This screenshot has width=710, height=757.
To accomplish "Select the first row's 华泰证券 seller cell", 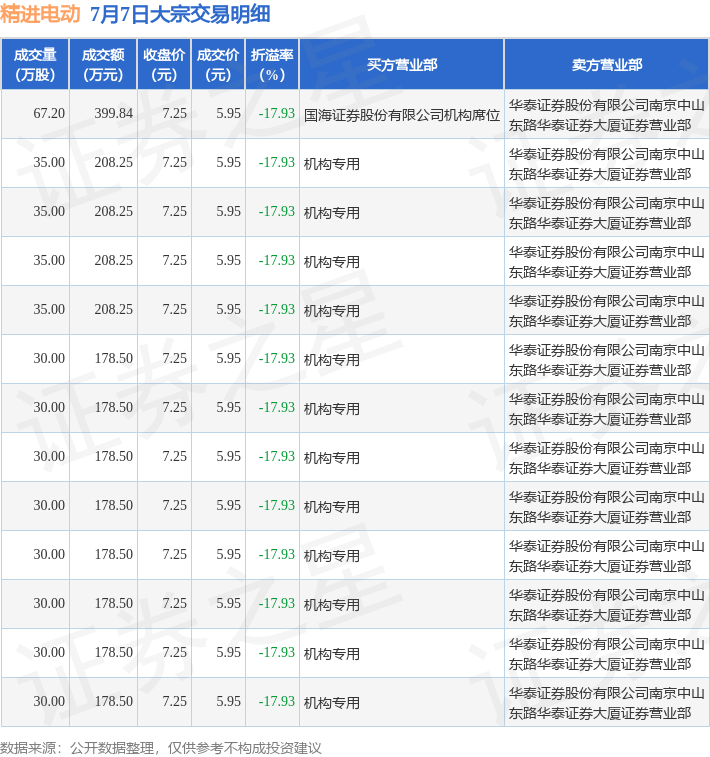I will click(x=606, y=115).
